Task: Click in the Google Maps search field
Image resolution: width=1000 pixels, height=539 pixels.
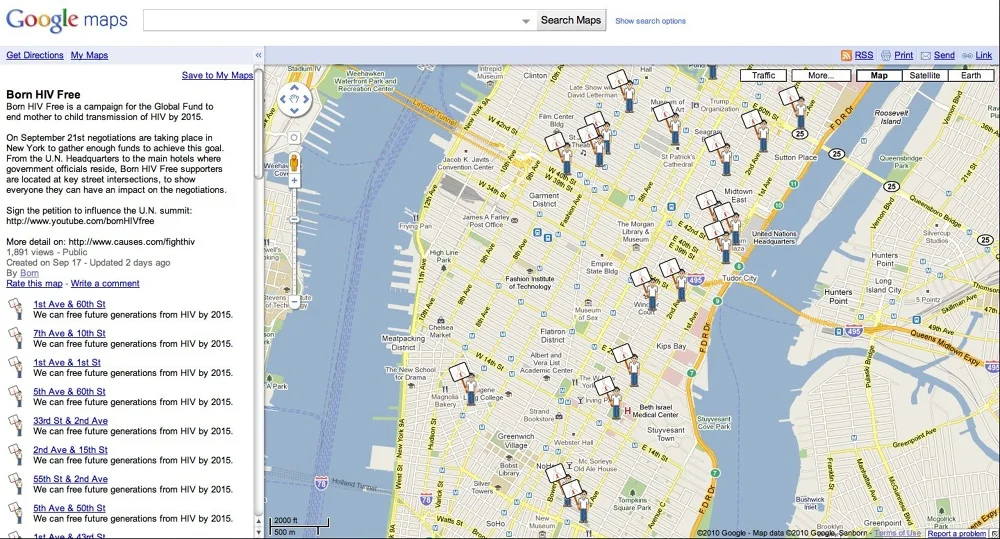Action: [x=339, y=20]
